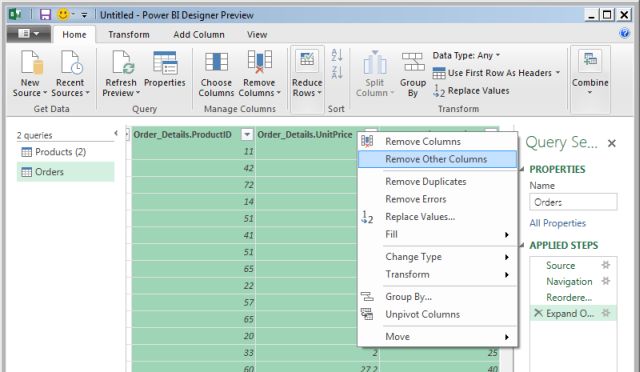Choose Replace Values... in context menu
Viewport: 640px width, 372px height.
tap(438, 217)
